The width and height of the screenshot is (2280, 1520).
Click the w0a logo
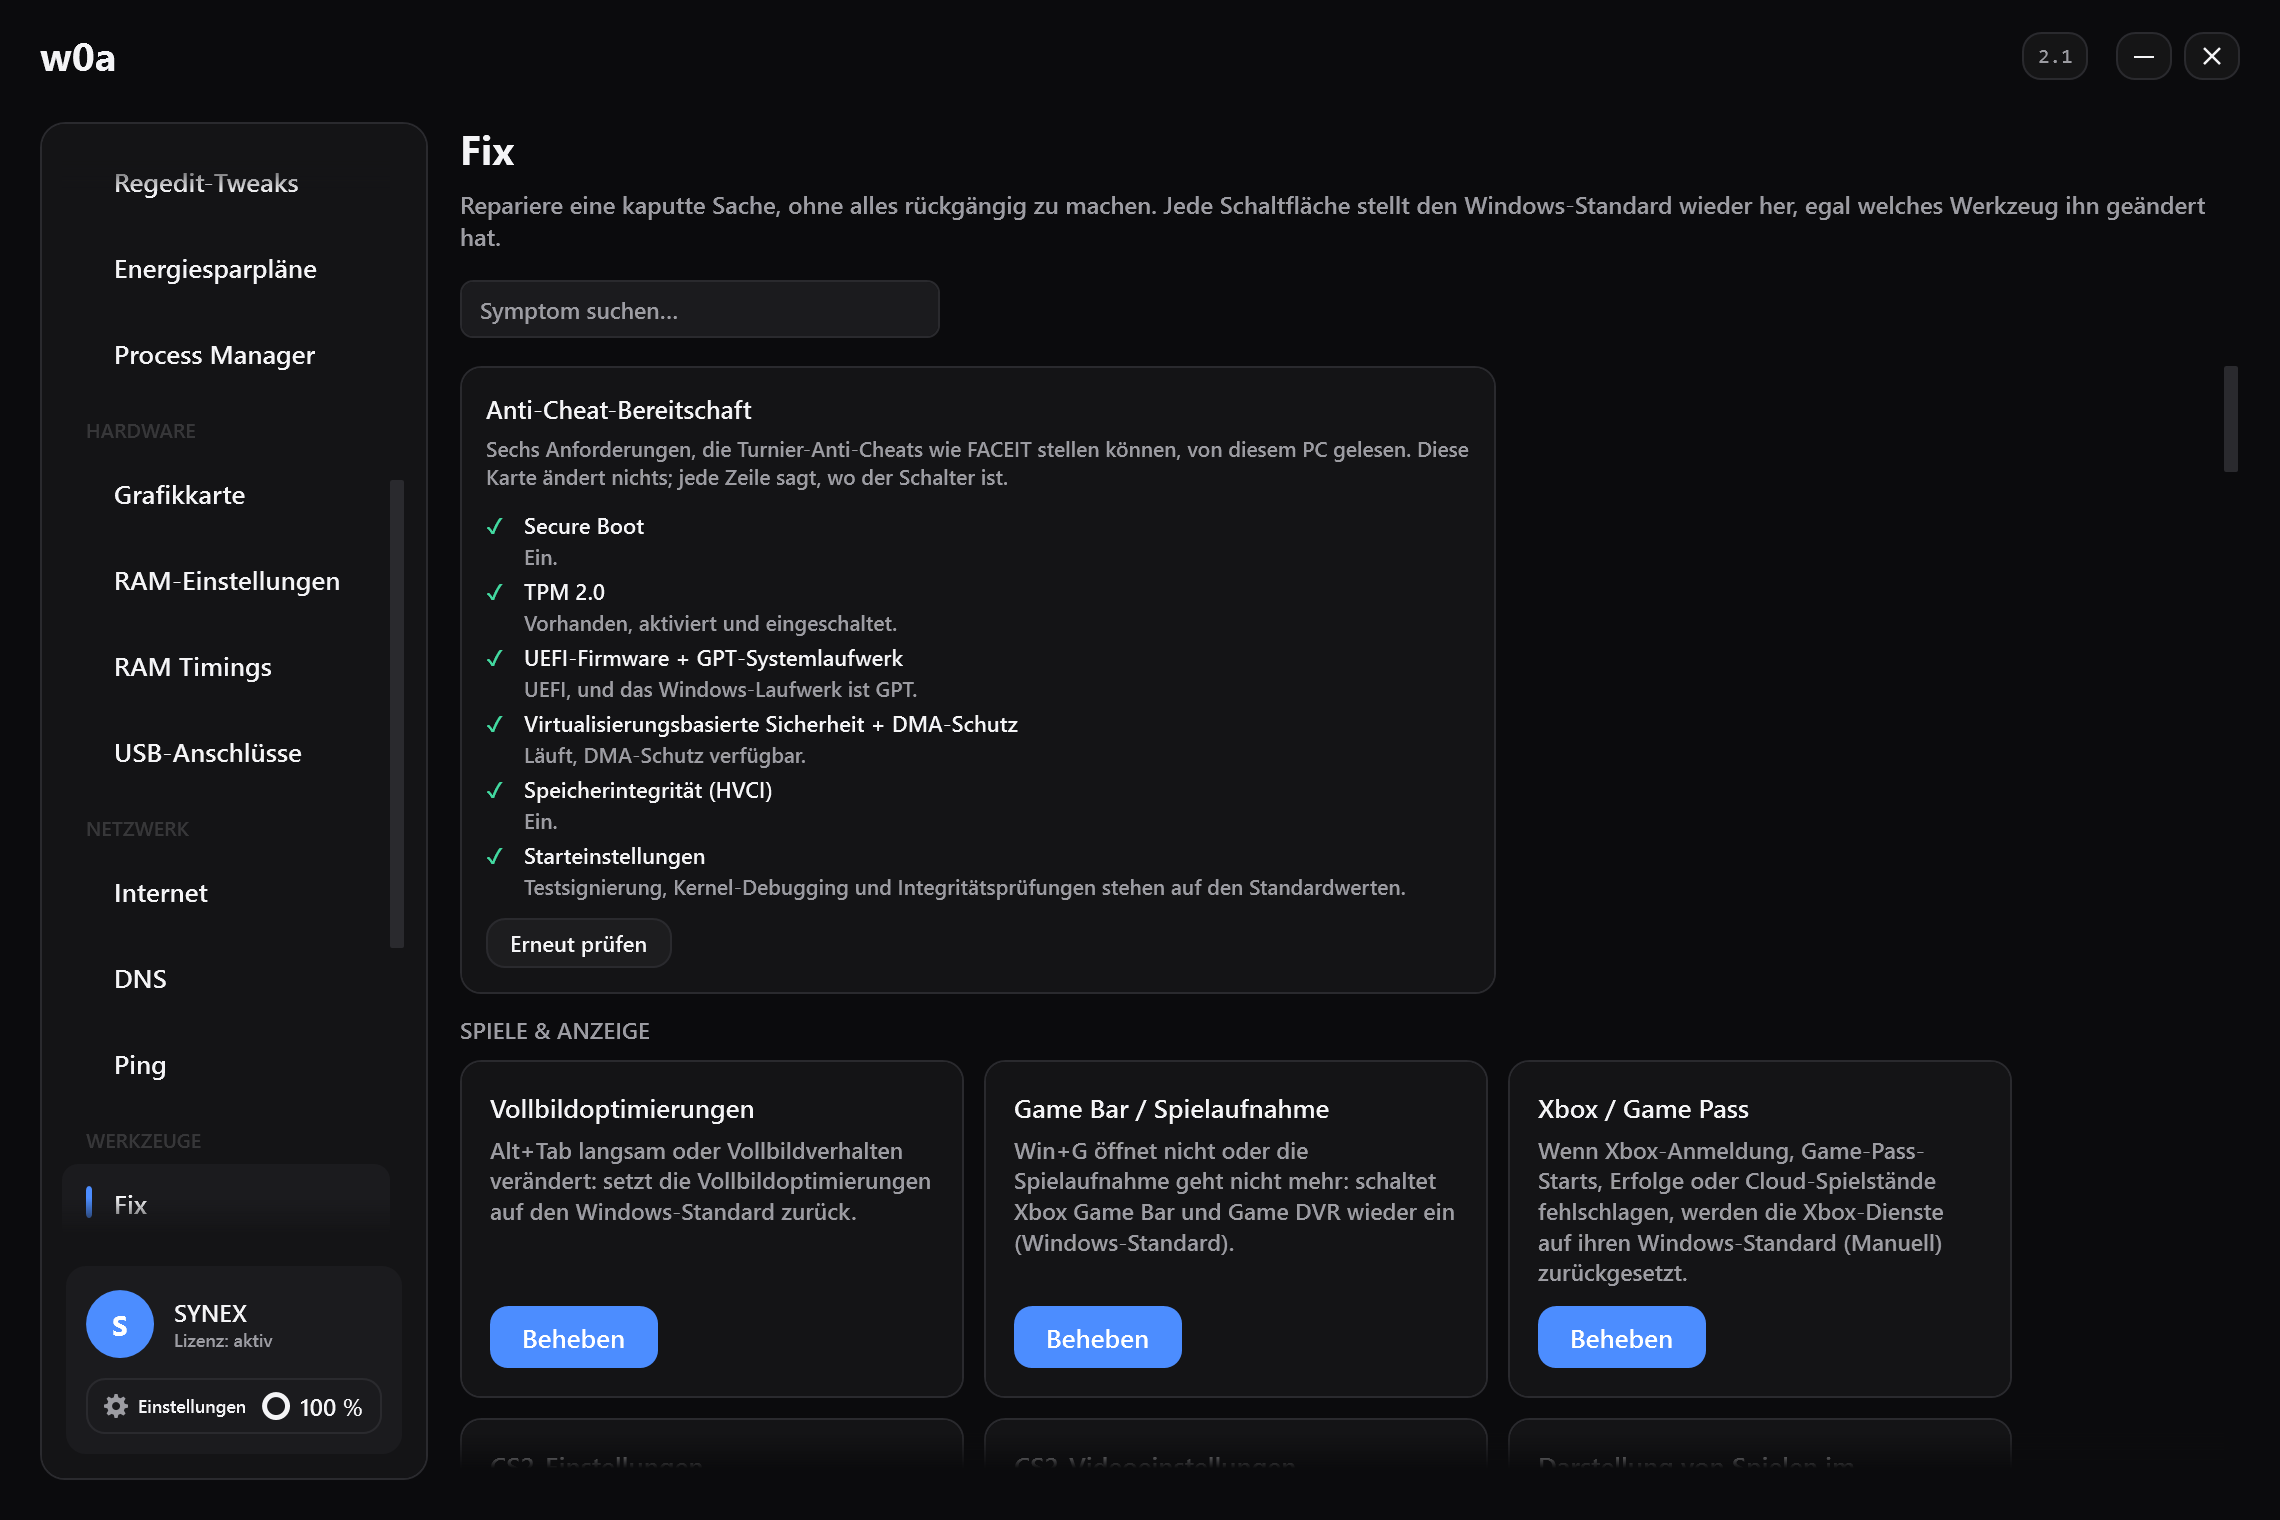[78, 57]
